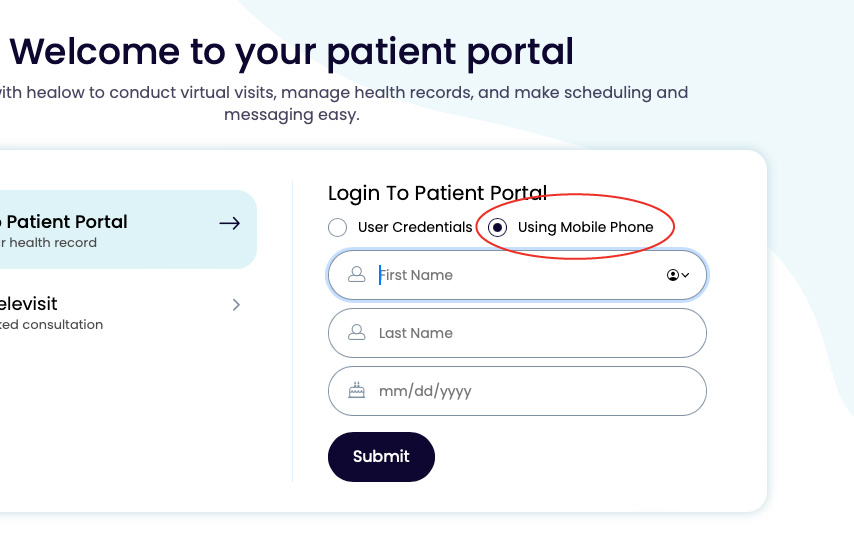Image resolution: width=854 pixels, height=538 pixels.
Task: Focus the First Name input field
Action: point(517,275)
